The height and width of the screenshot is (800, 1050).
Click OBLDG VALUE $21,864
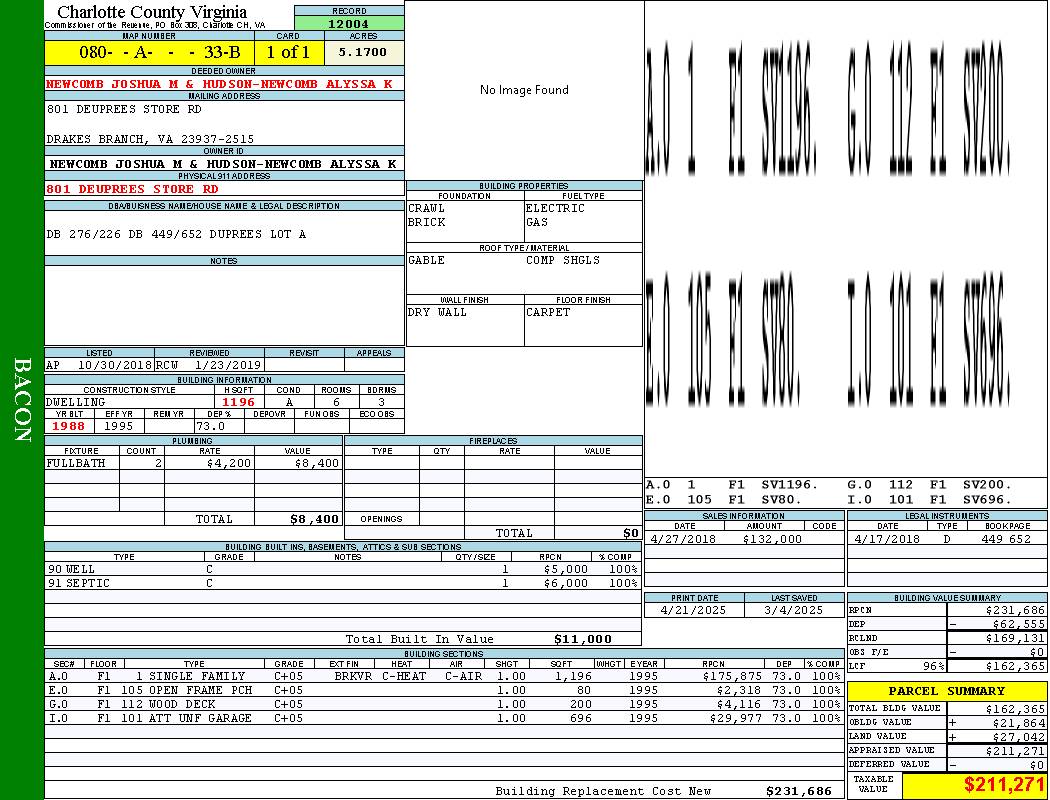coord(1018,723)
